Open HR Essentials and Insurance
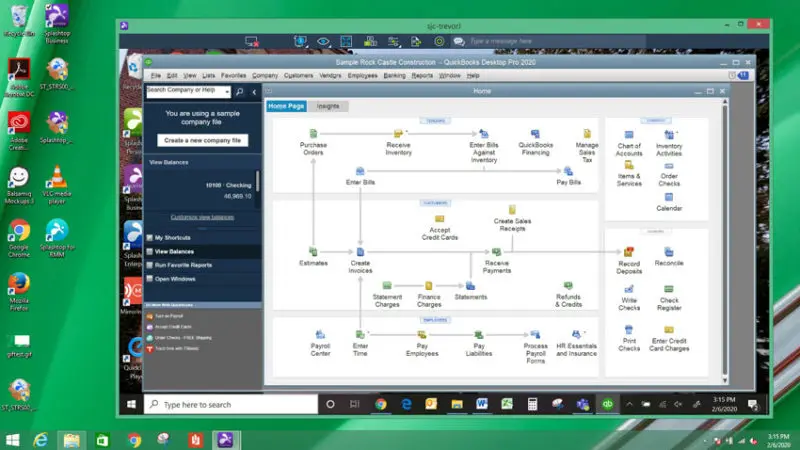This screenshot has width=800, height=450. click(576, 335)
